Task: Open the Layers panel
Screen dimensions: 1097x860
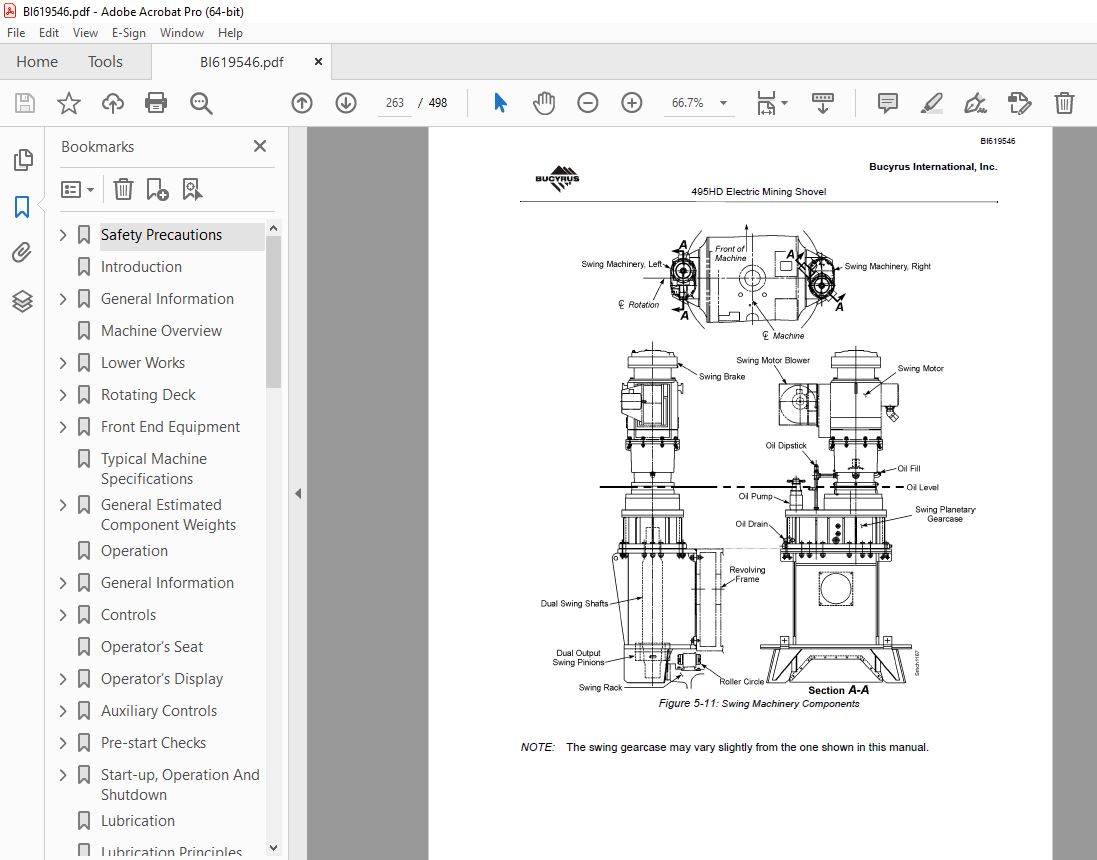Action: coord(22,301)
